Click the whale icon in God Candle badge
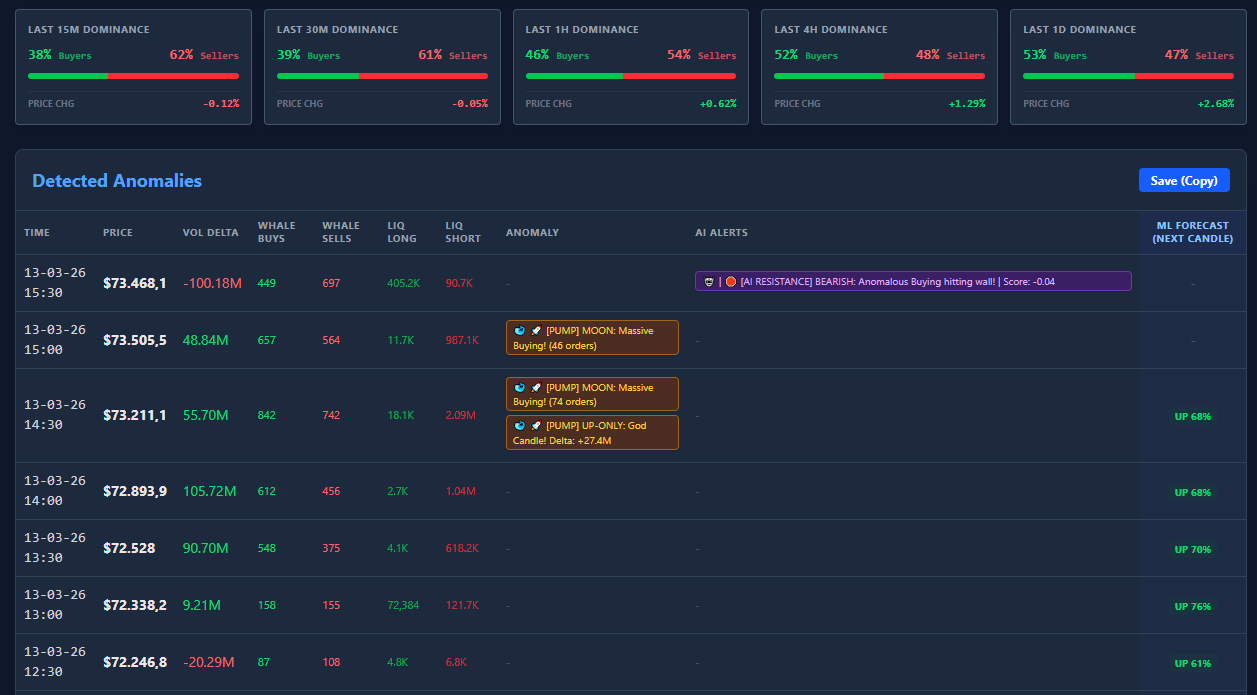Screen dimensions: 1257x695 pyautogui.click(x=520, y=426)
